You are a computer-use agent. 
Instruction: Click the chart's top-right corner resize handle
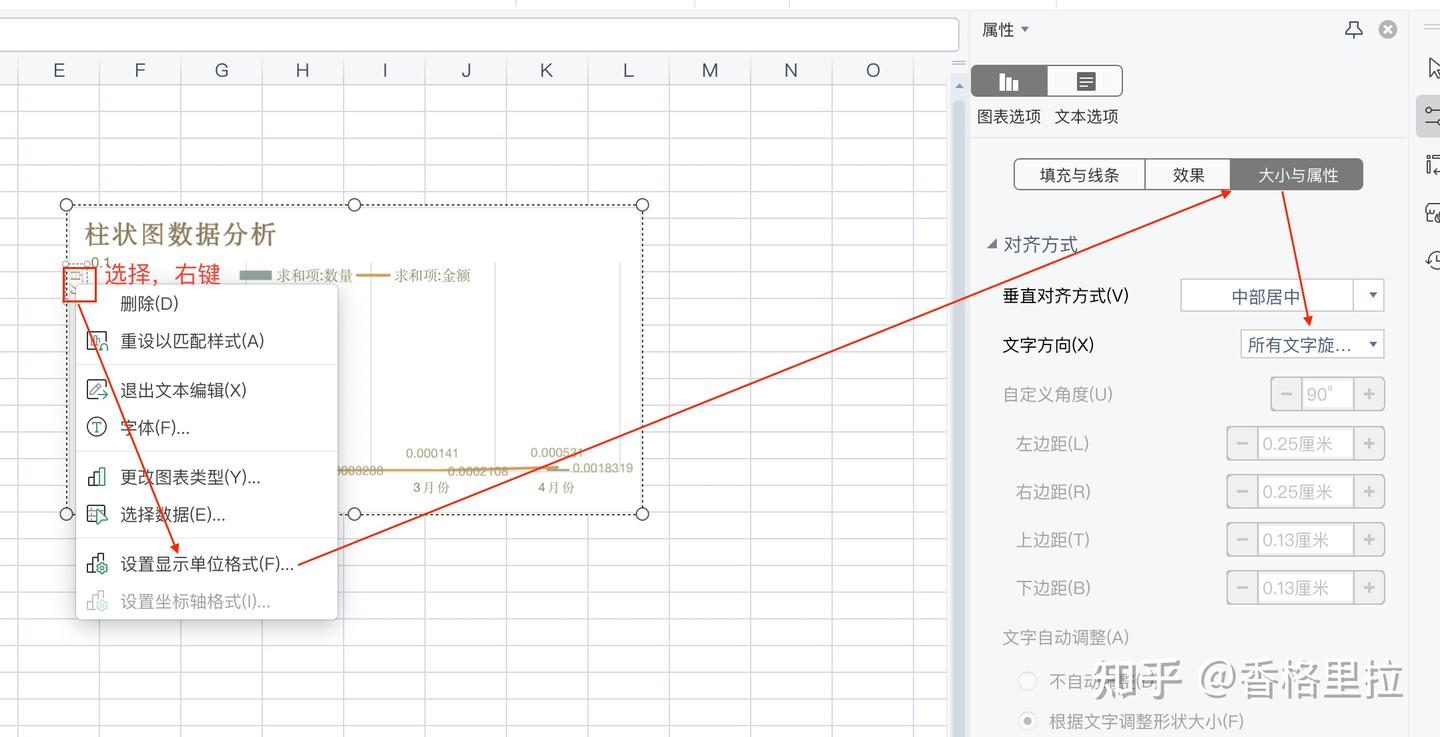pos(642,205)
